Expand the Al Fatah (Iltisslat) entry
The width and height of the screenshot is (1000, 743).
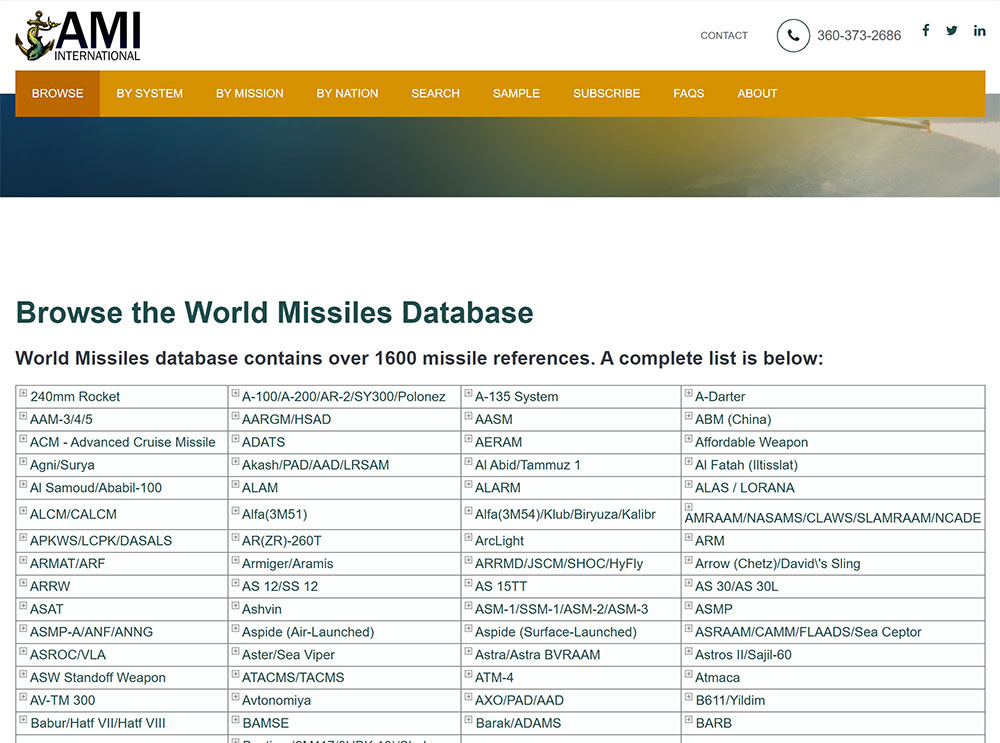688,462
